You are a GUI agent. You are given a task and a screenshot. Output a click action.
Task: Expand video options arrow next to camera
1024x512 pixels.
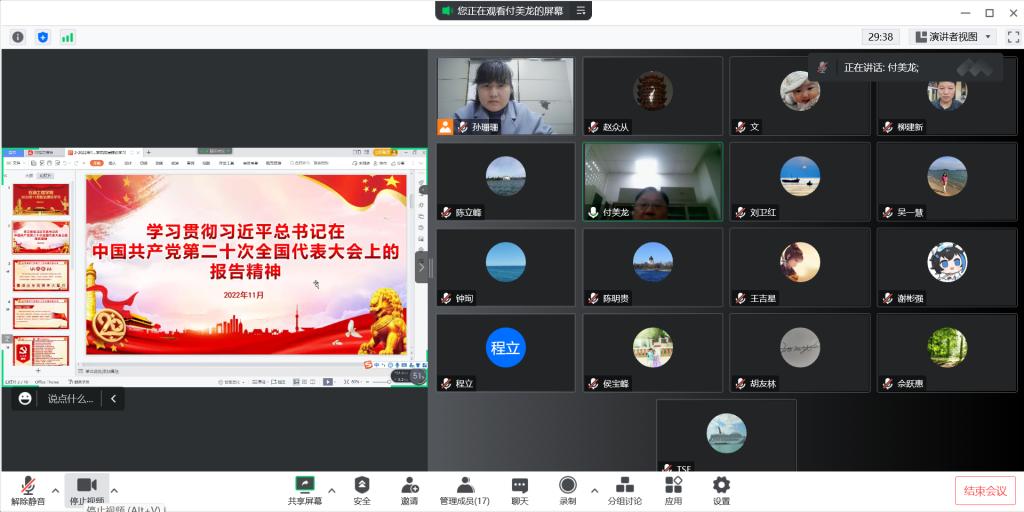click(114, 490)
